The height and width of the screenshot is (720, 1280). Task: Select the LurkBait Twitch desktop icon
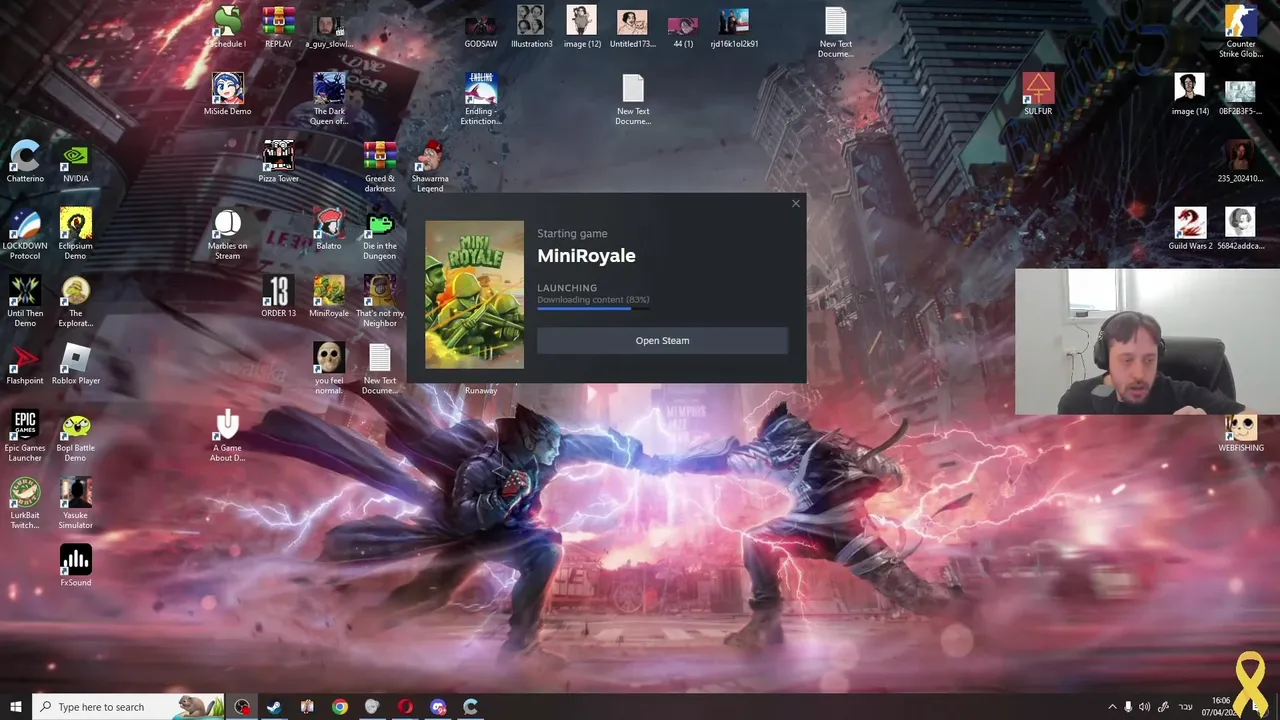[x=25, y=503]
